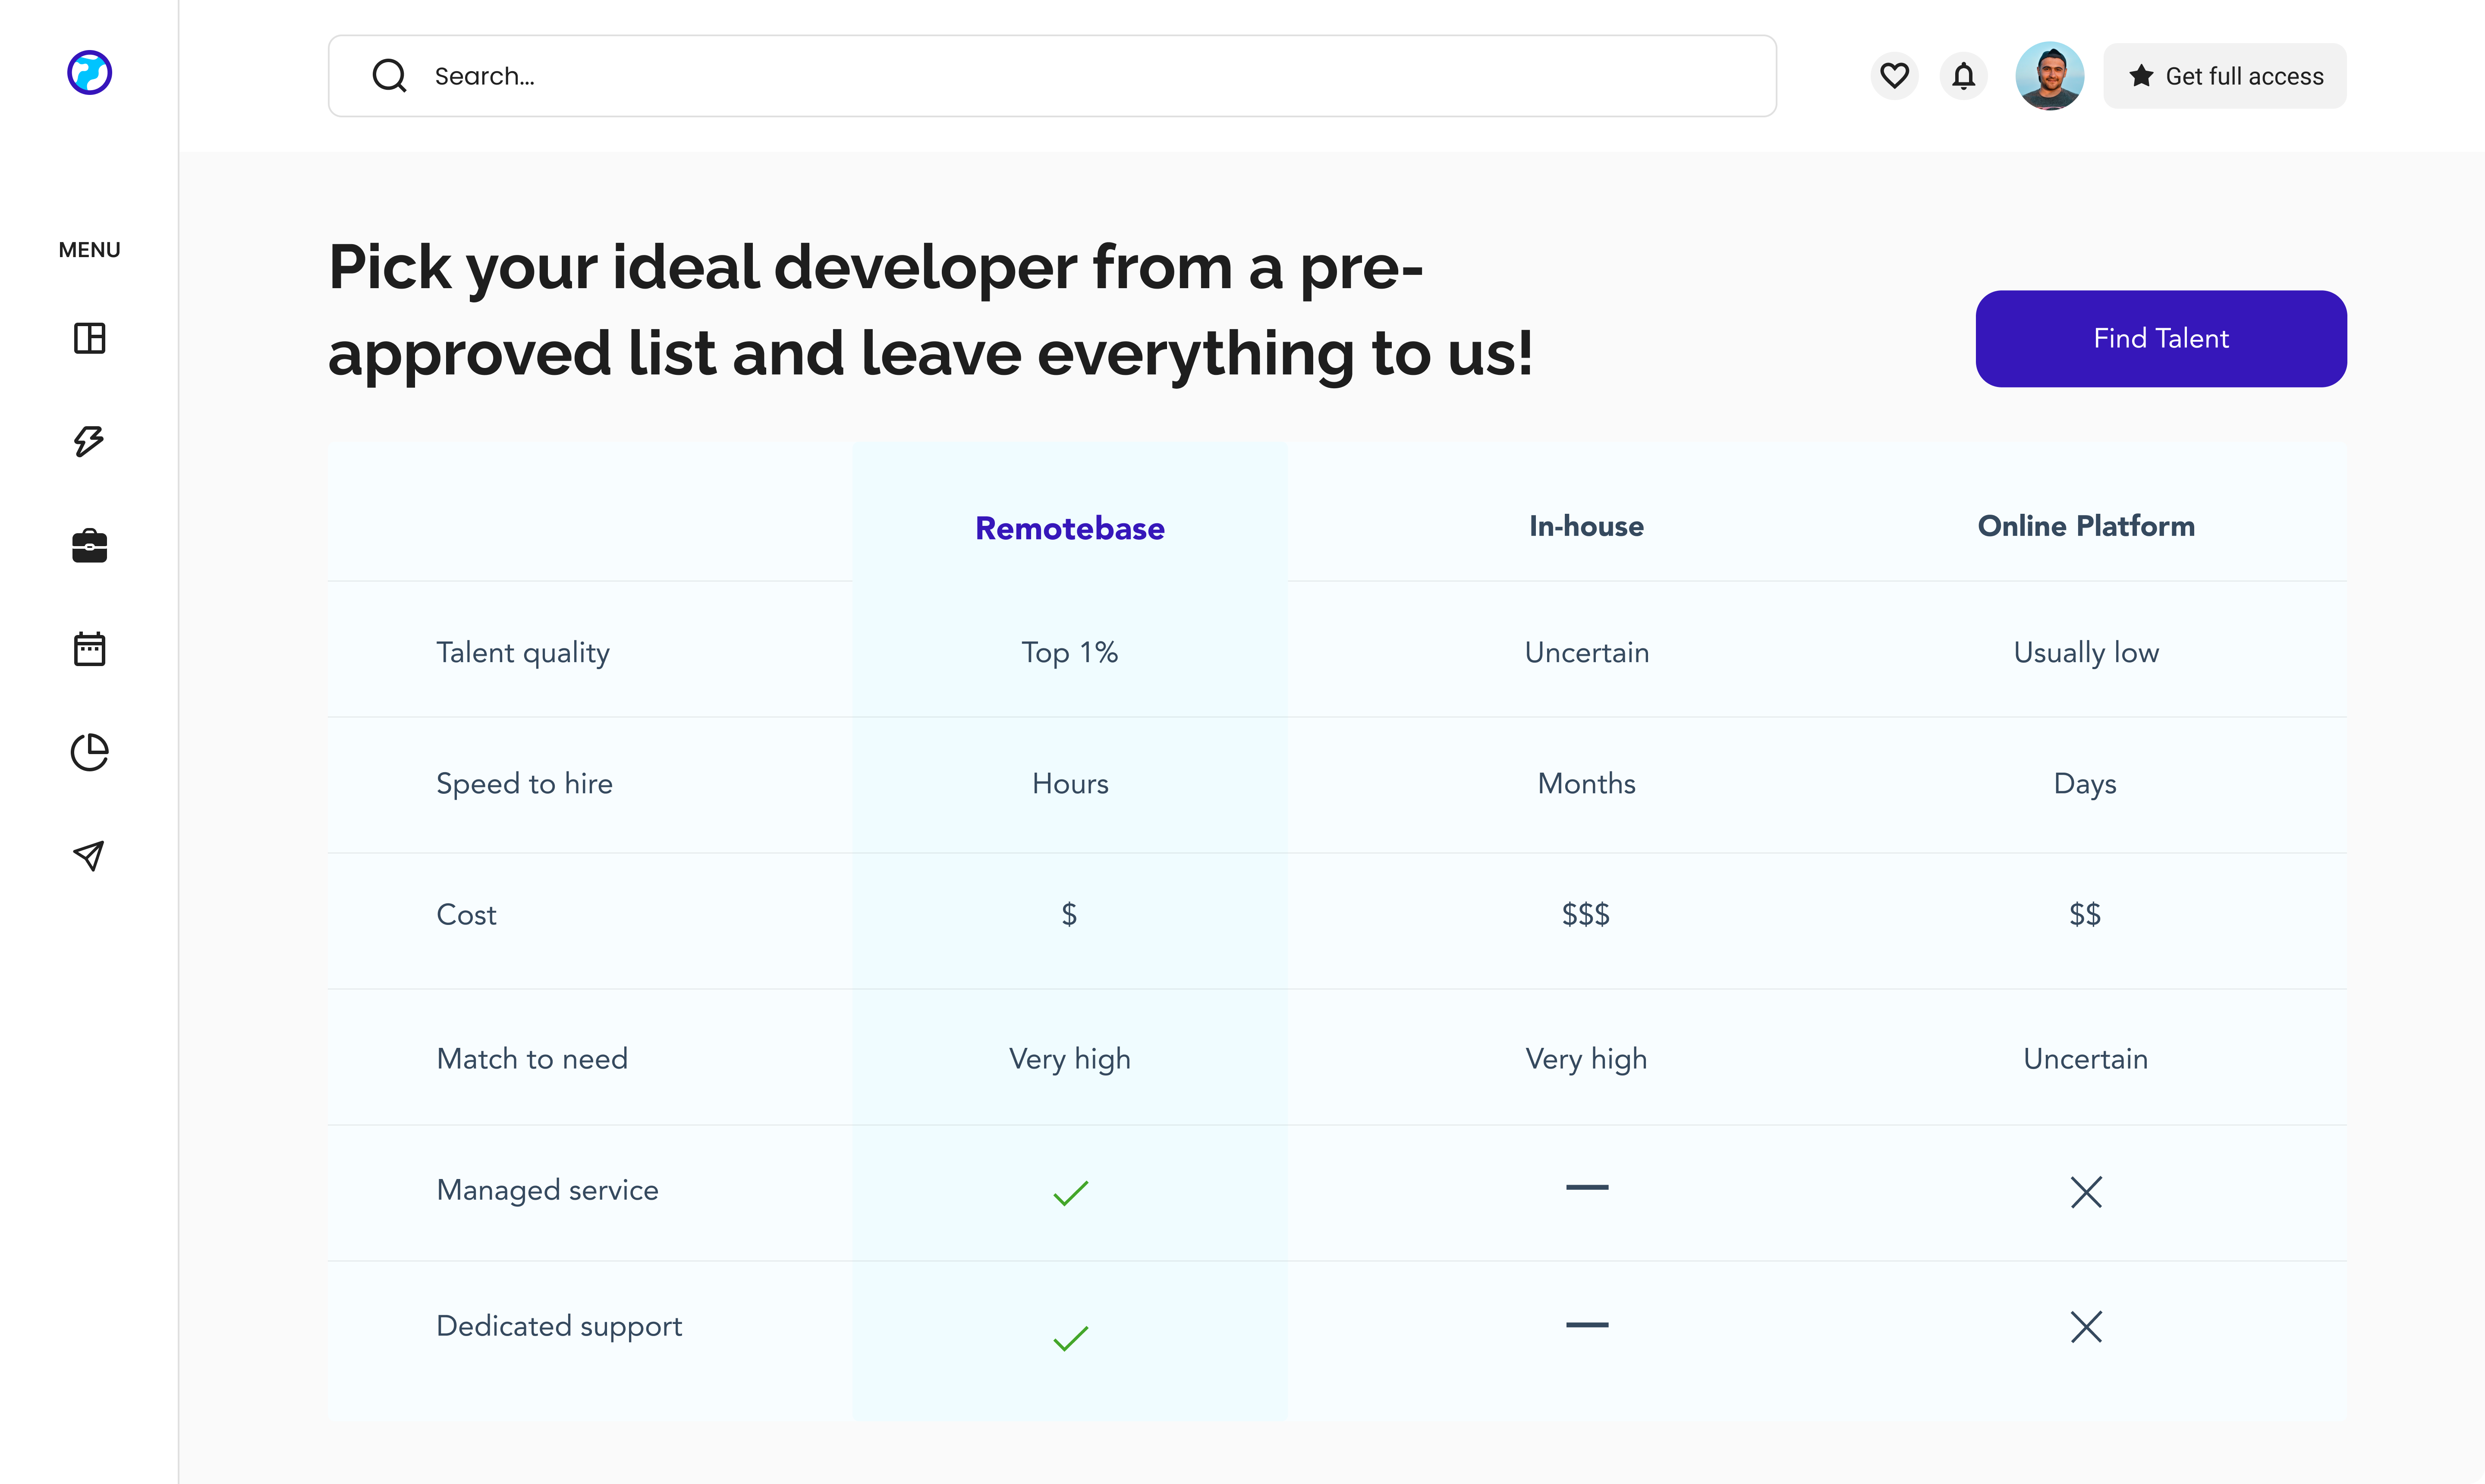The height and width of the screenshot is (1484, 2485).
Task: Click the In-house dash for Dedicated support
Action: 1587,1325
